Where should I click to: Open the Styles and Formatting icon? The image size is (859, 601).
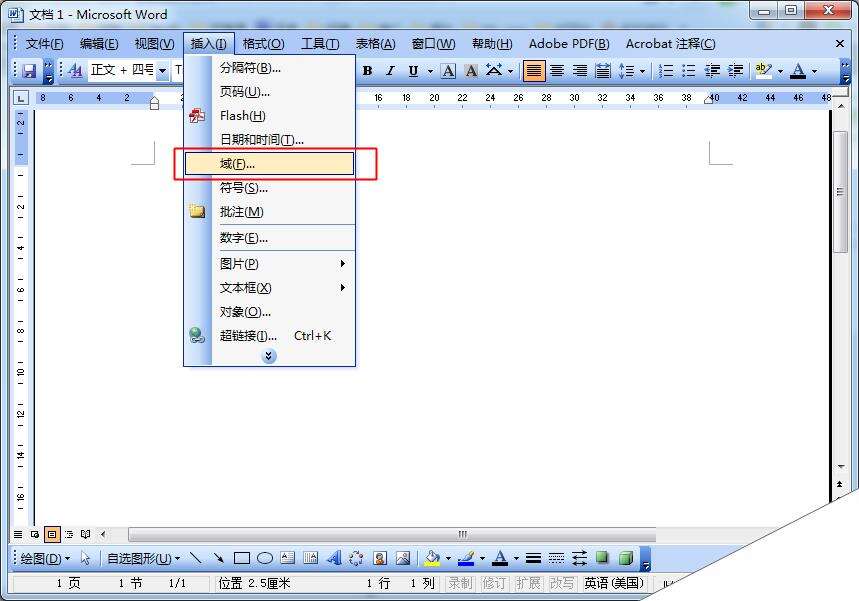point(76,71)
